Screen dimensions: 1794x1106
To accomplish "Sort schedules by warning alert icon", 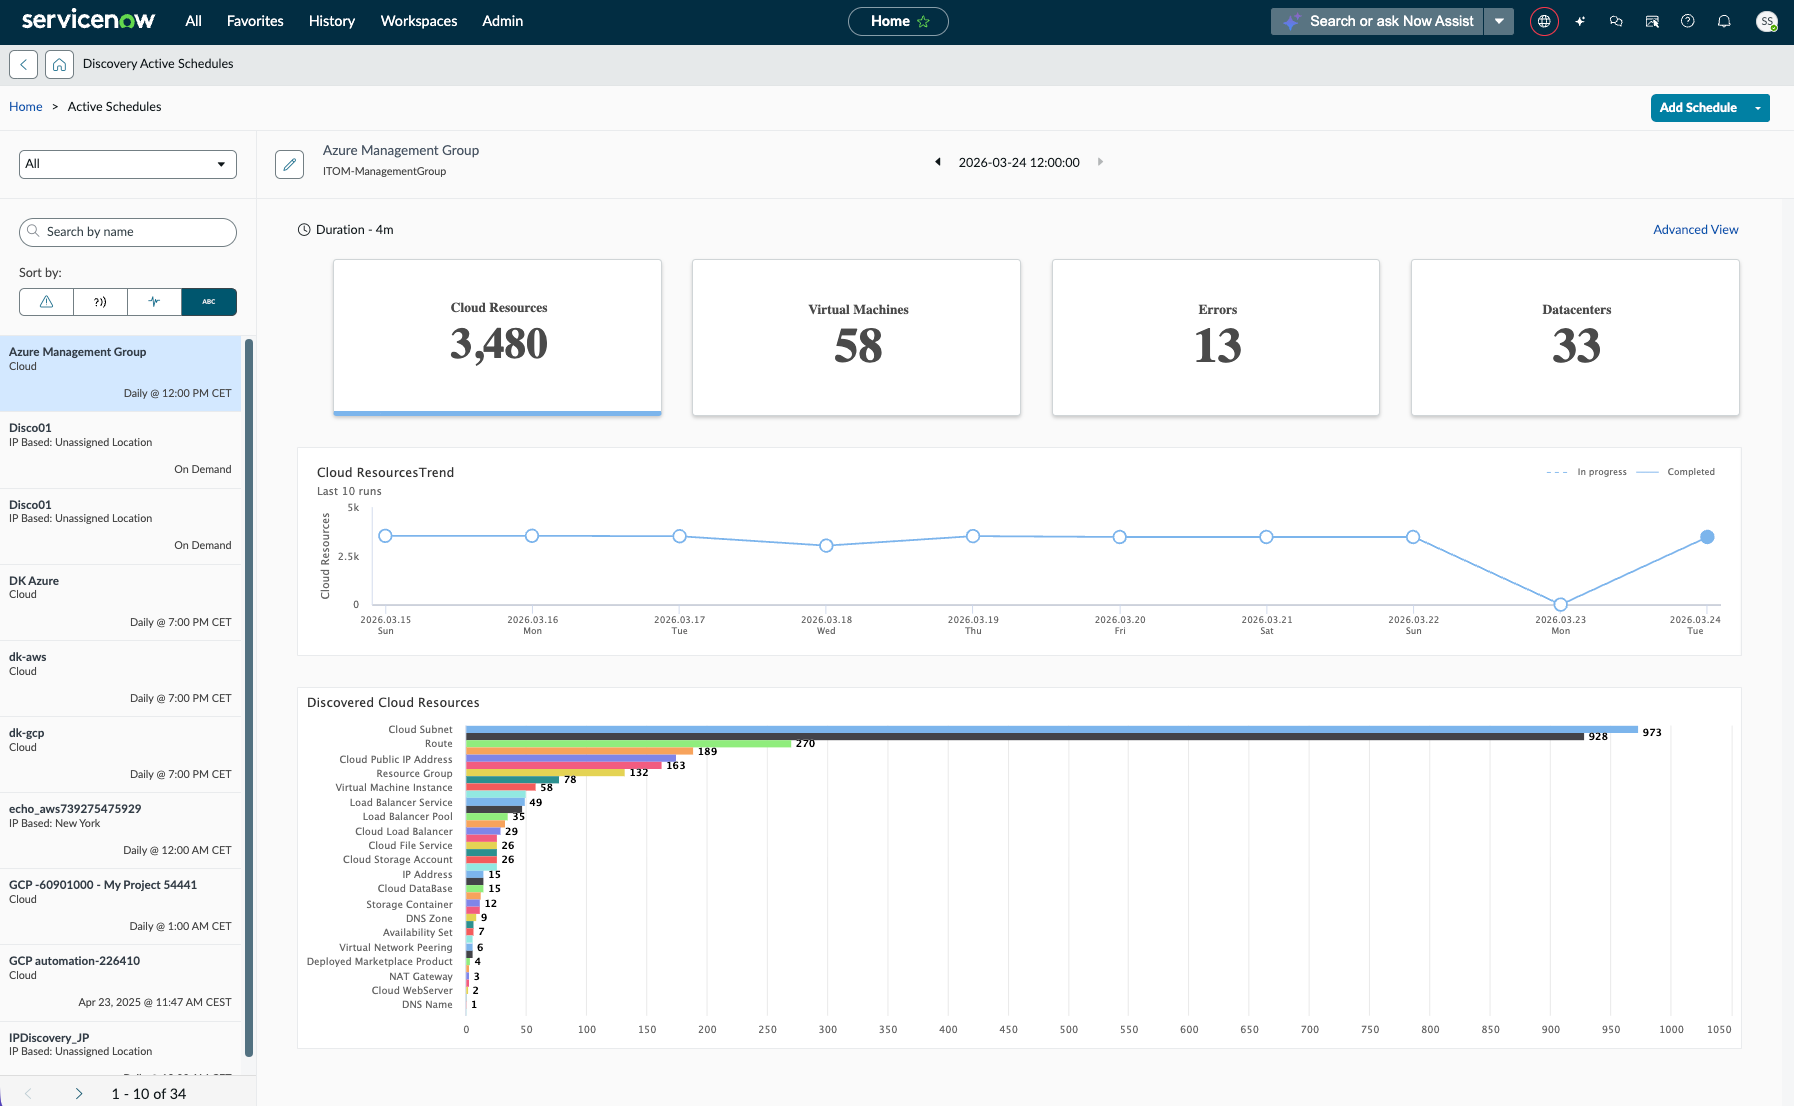I will coord(46,302).
